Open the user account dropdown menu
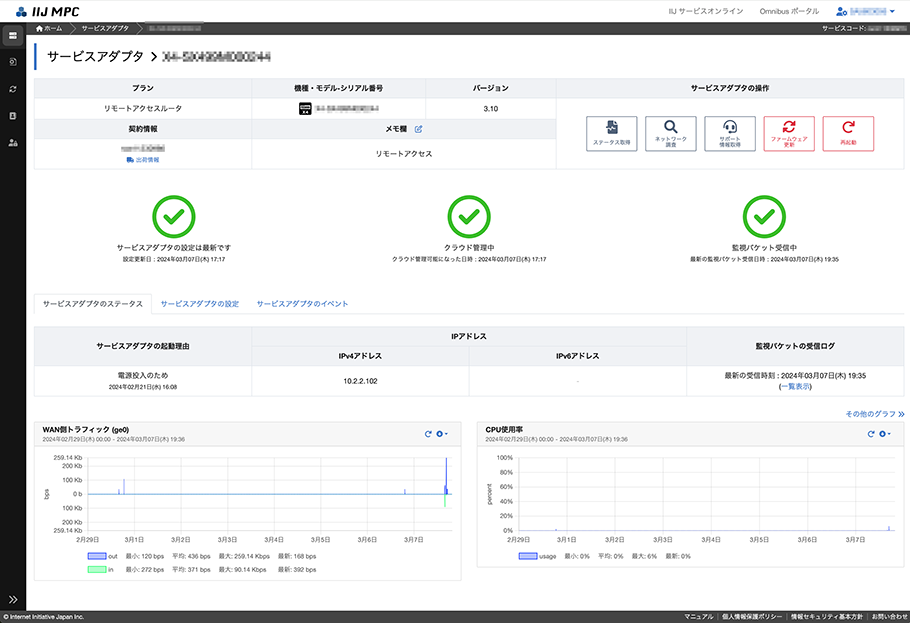This screenshot has width=910, height=623. coord(866,11)
